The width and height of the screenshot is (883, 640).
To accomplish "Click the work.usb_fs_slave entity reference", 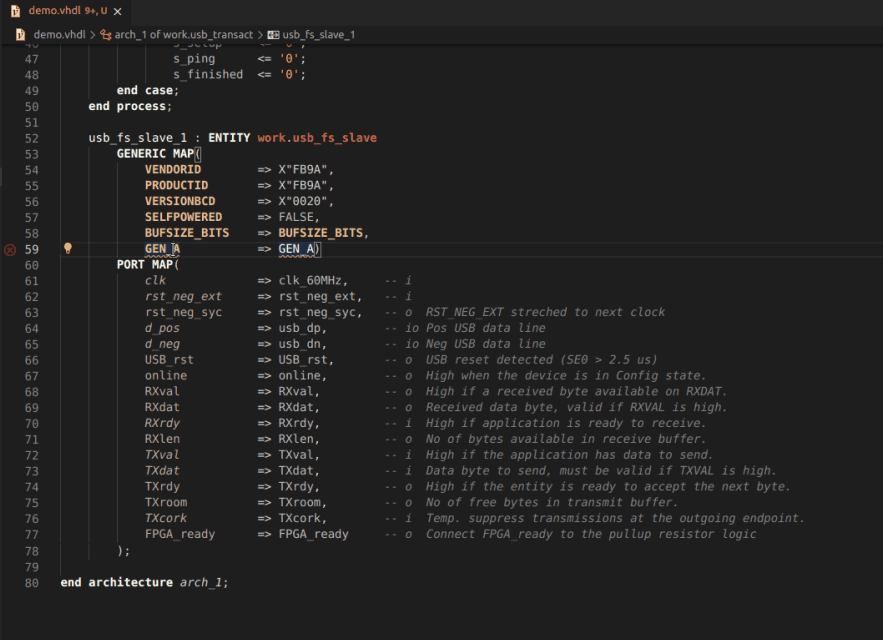I will tap(320, 137).
